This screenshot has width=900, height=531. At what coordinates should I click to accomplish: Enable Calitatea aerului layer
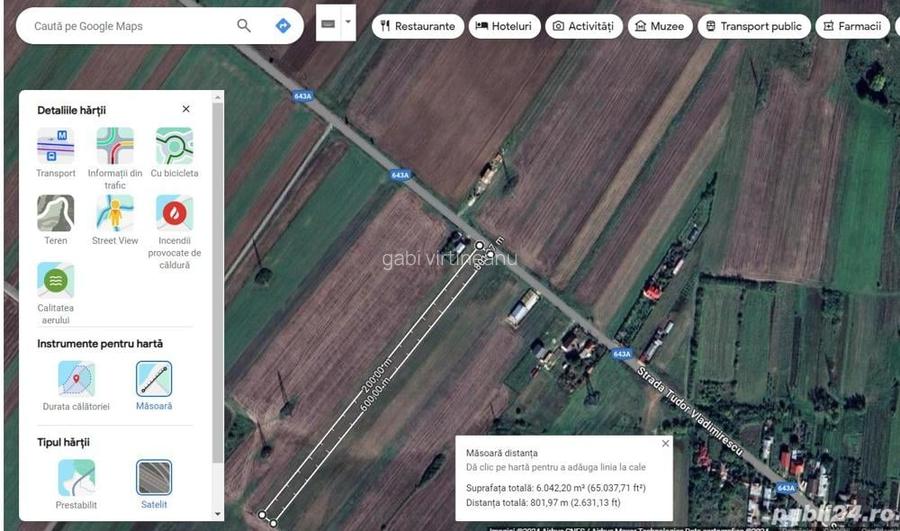(x=56, y=293)
